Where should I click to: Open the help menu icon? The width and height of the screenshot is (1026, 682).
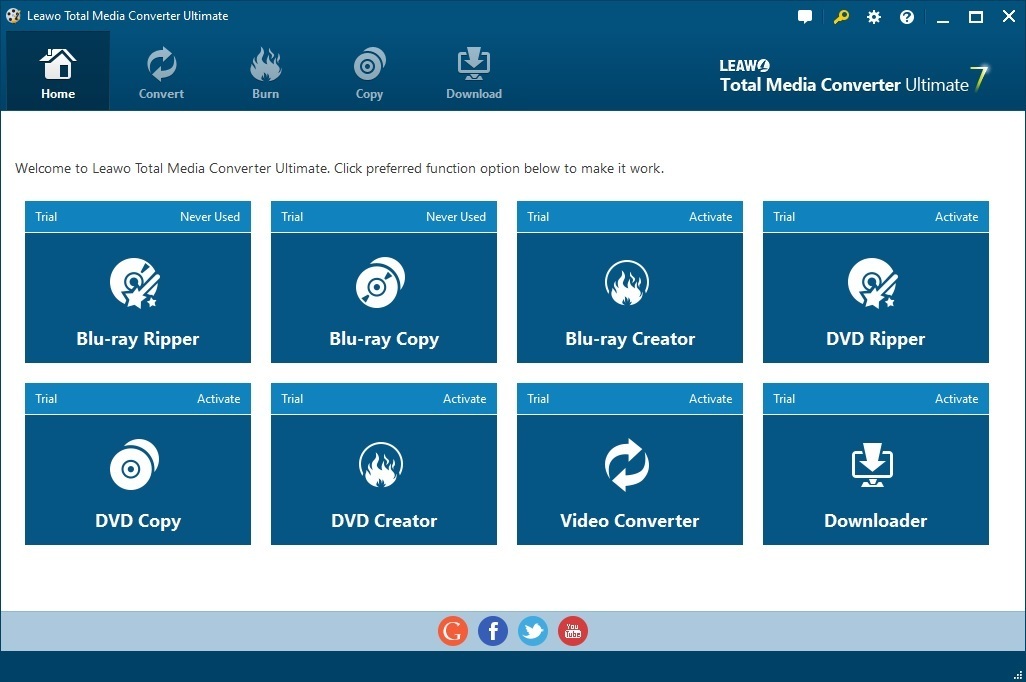(x=906, y=16)
